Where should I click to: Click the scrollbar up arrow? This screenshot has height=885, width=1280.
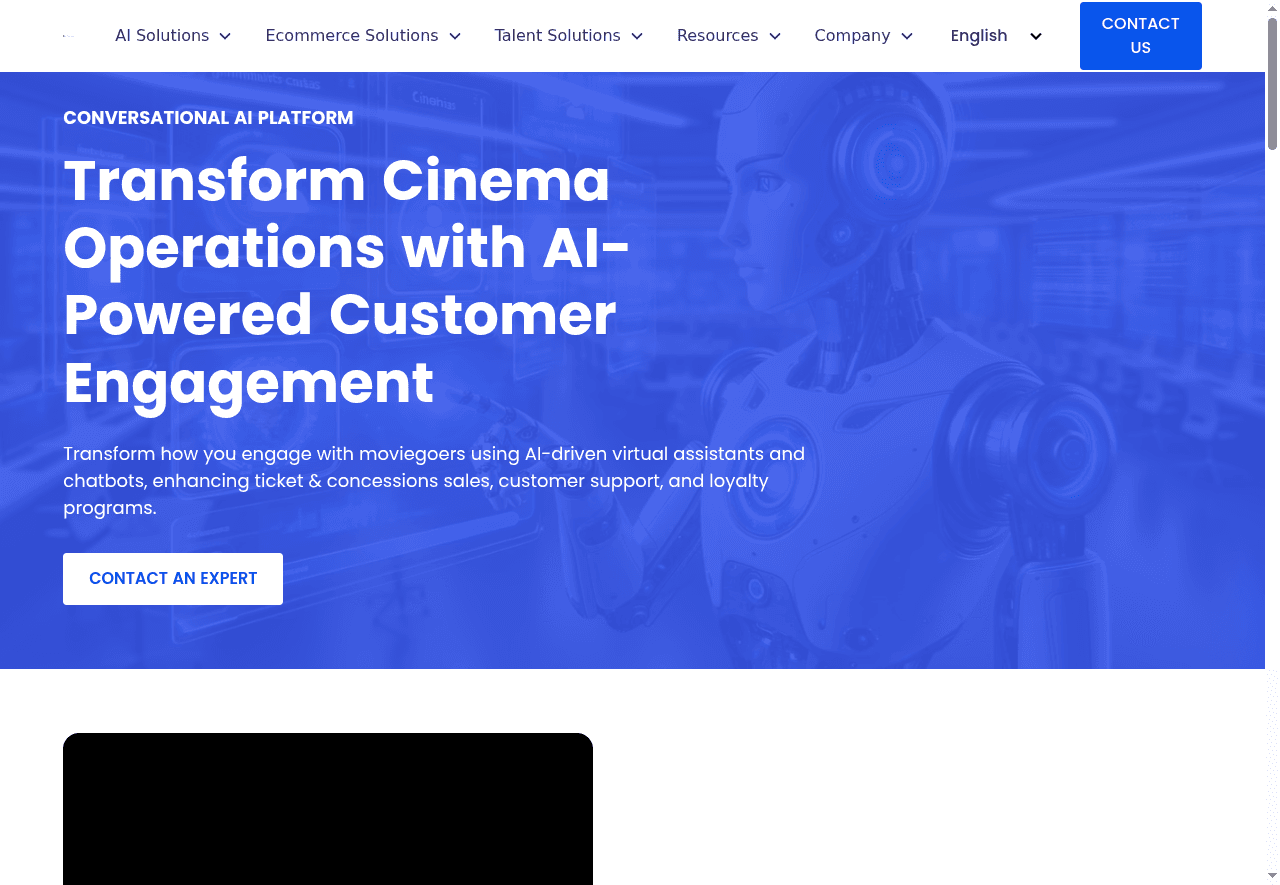click(x=1272, y=8)
